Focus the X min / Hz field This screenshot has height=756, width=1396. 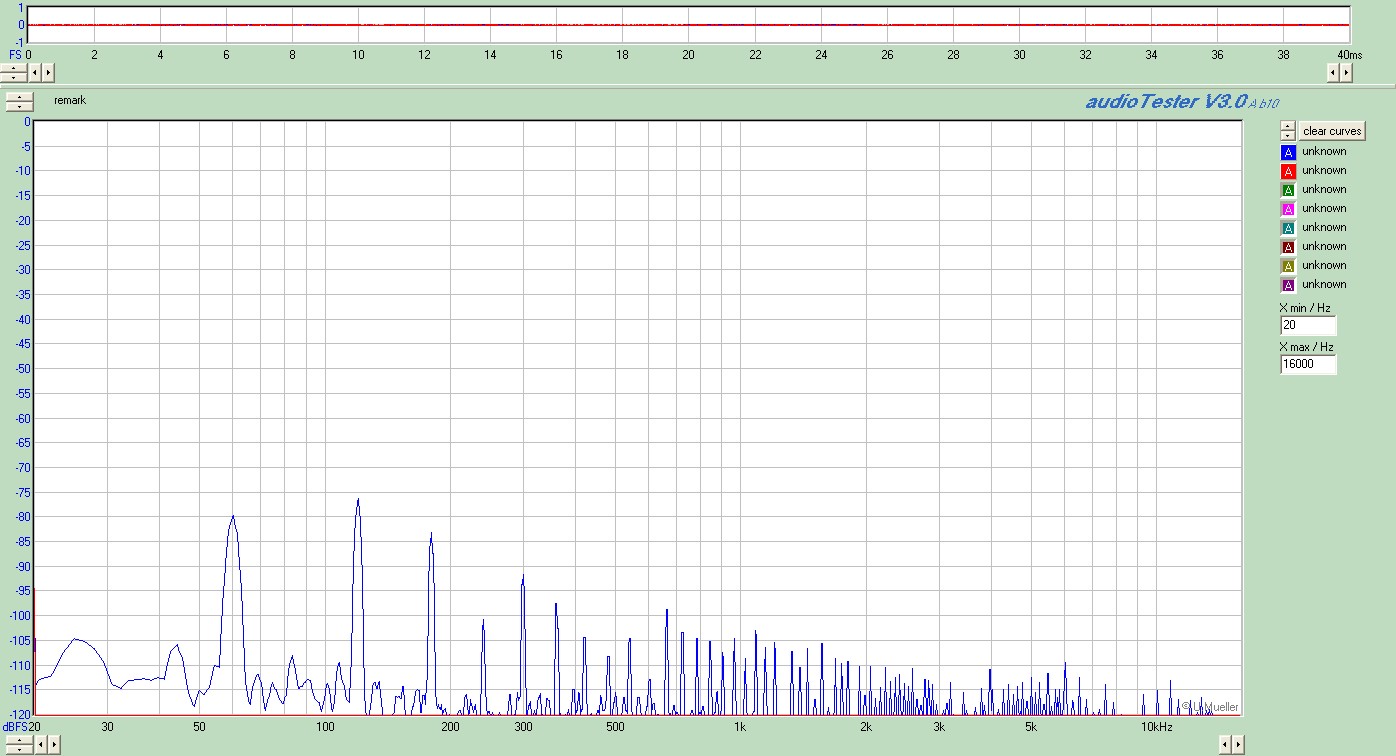point(1308,325)
